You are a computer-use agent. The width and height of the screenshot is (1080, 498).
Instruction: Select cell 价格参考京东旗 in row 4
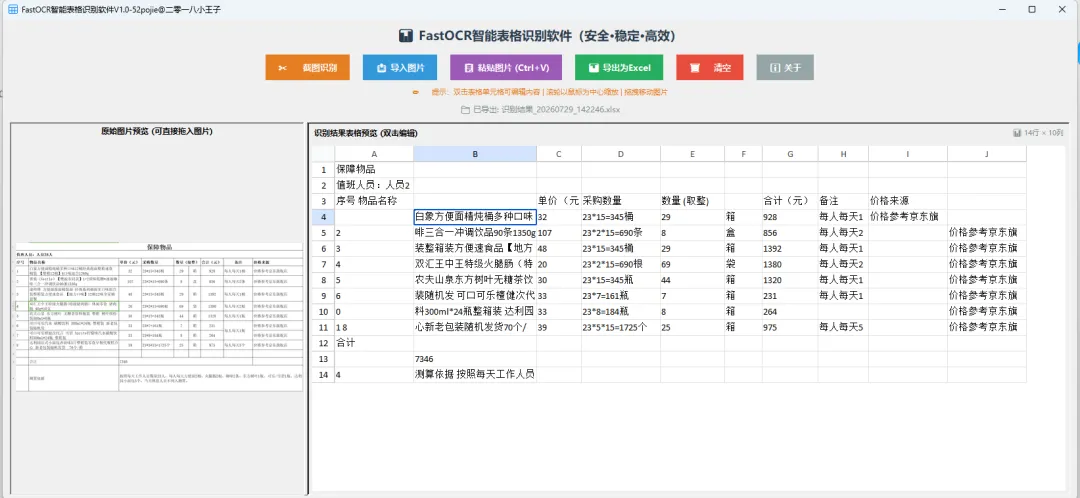[908, 217]
